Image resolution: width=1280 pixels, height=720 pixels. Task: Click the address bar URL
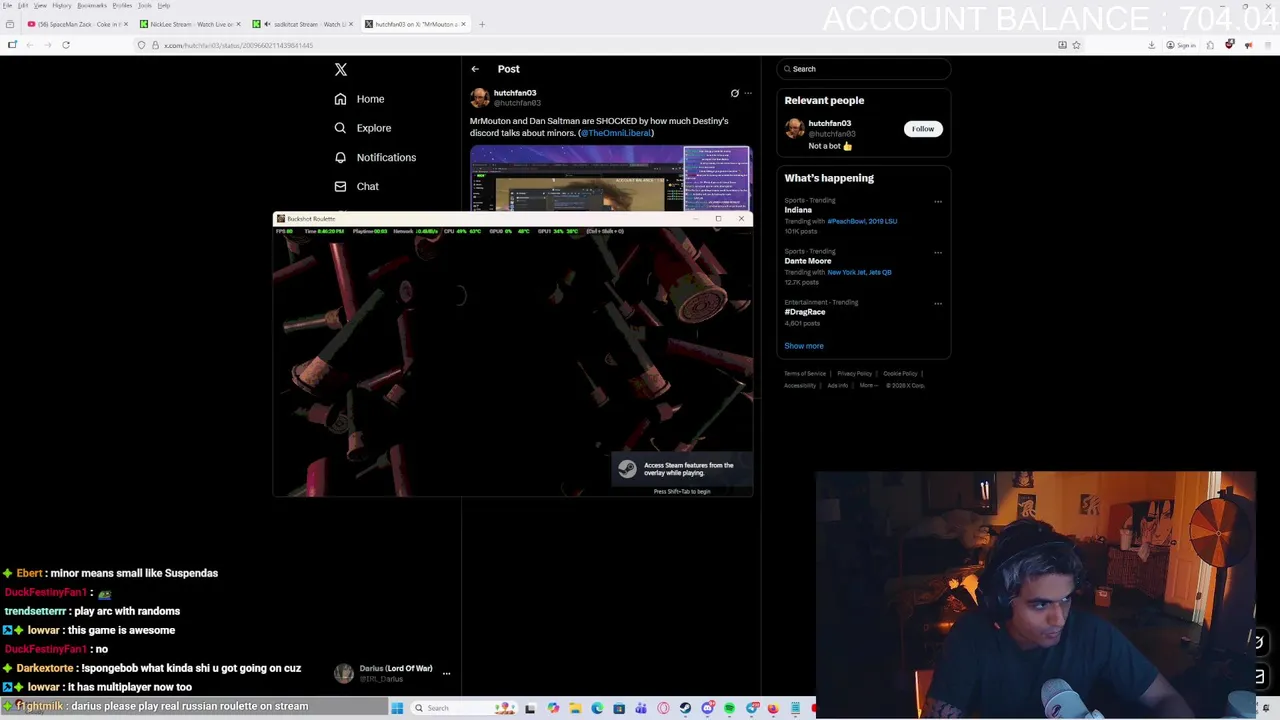[x=238, y=45]
